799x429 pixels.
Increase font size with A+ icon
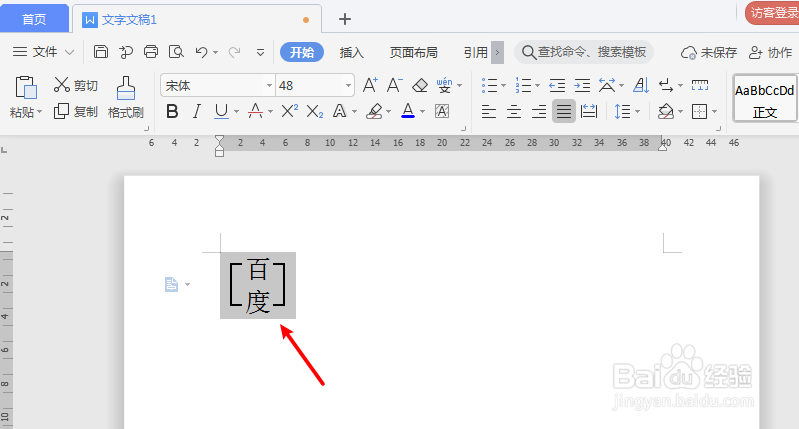click(x=370, y=85)
